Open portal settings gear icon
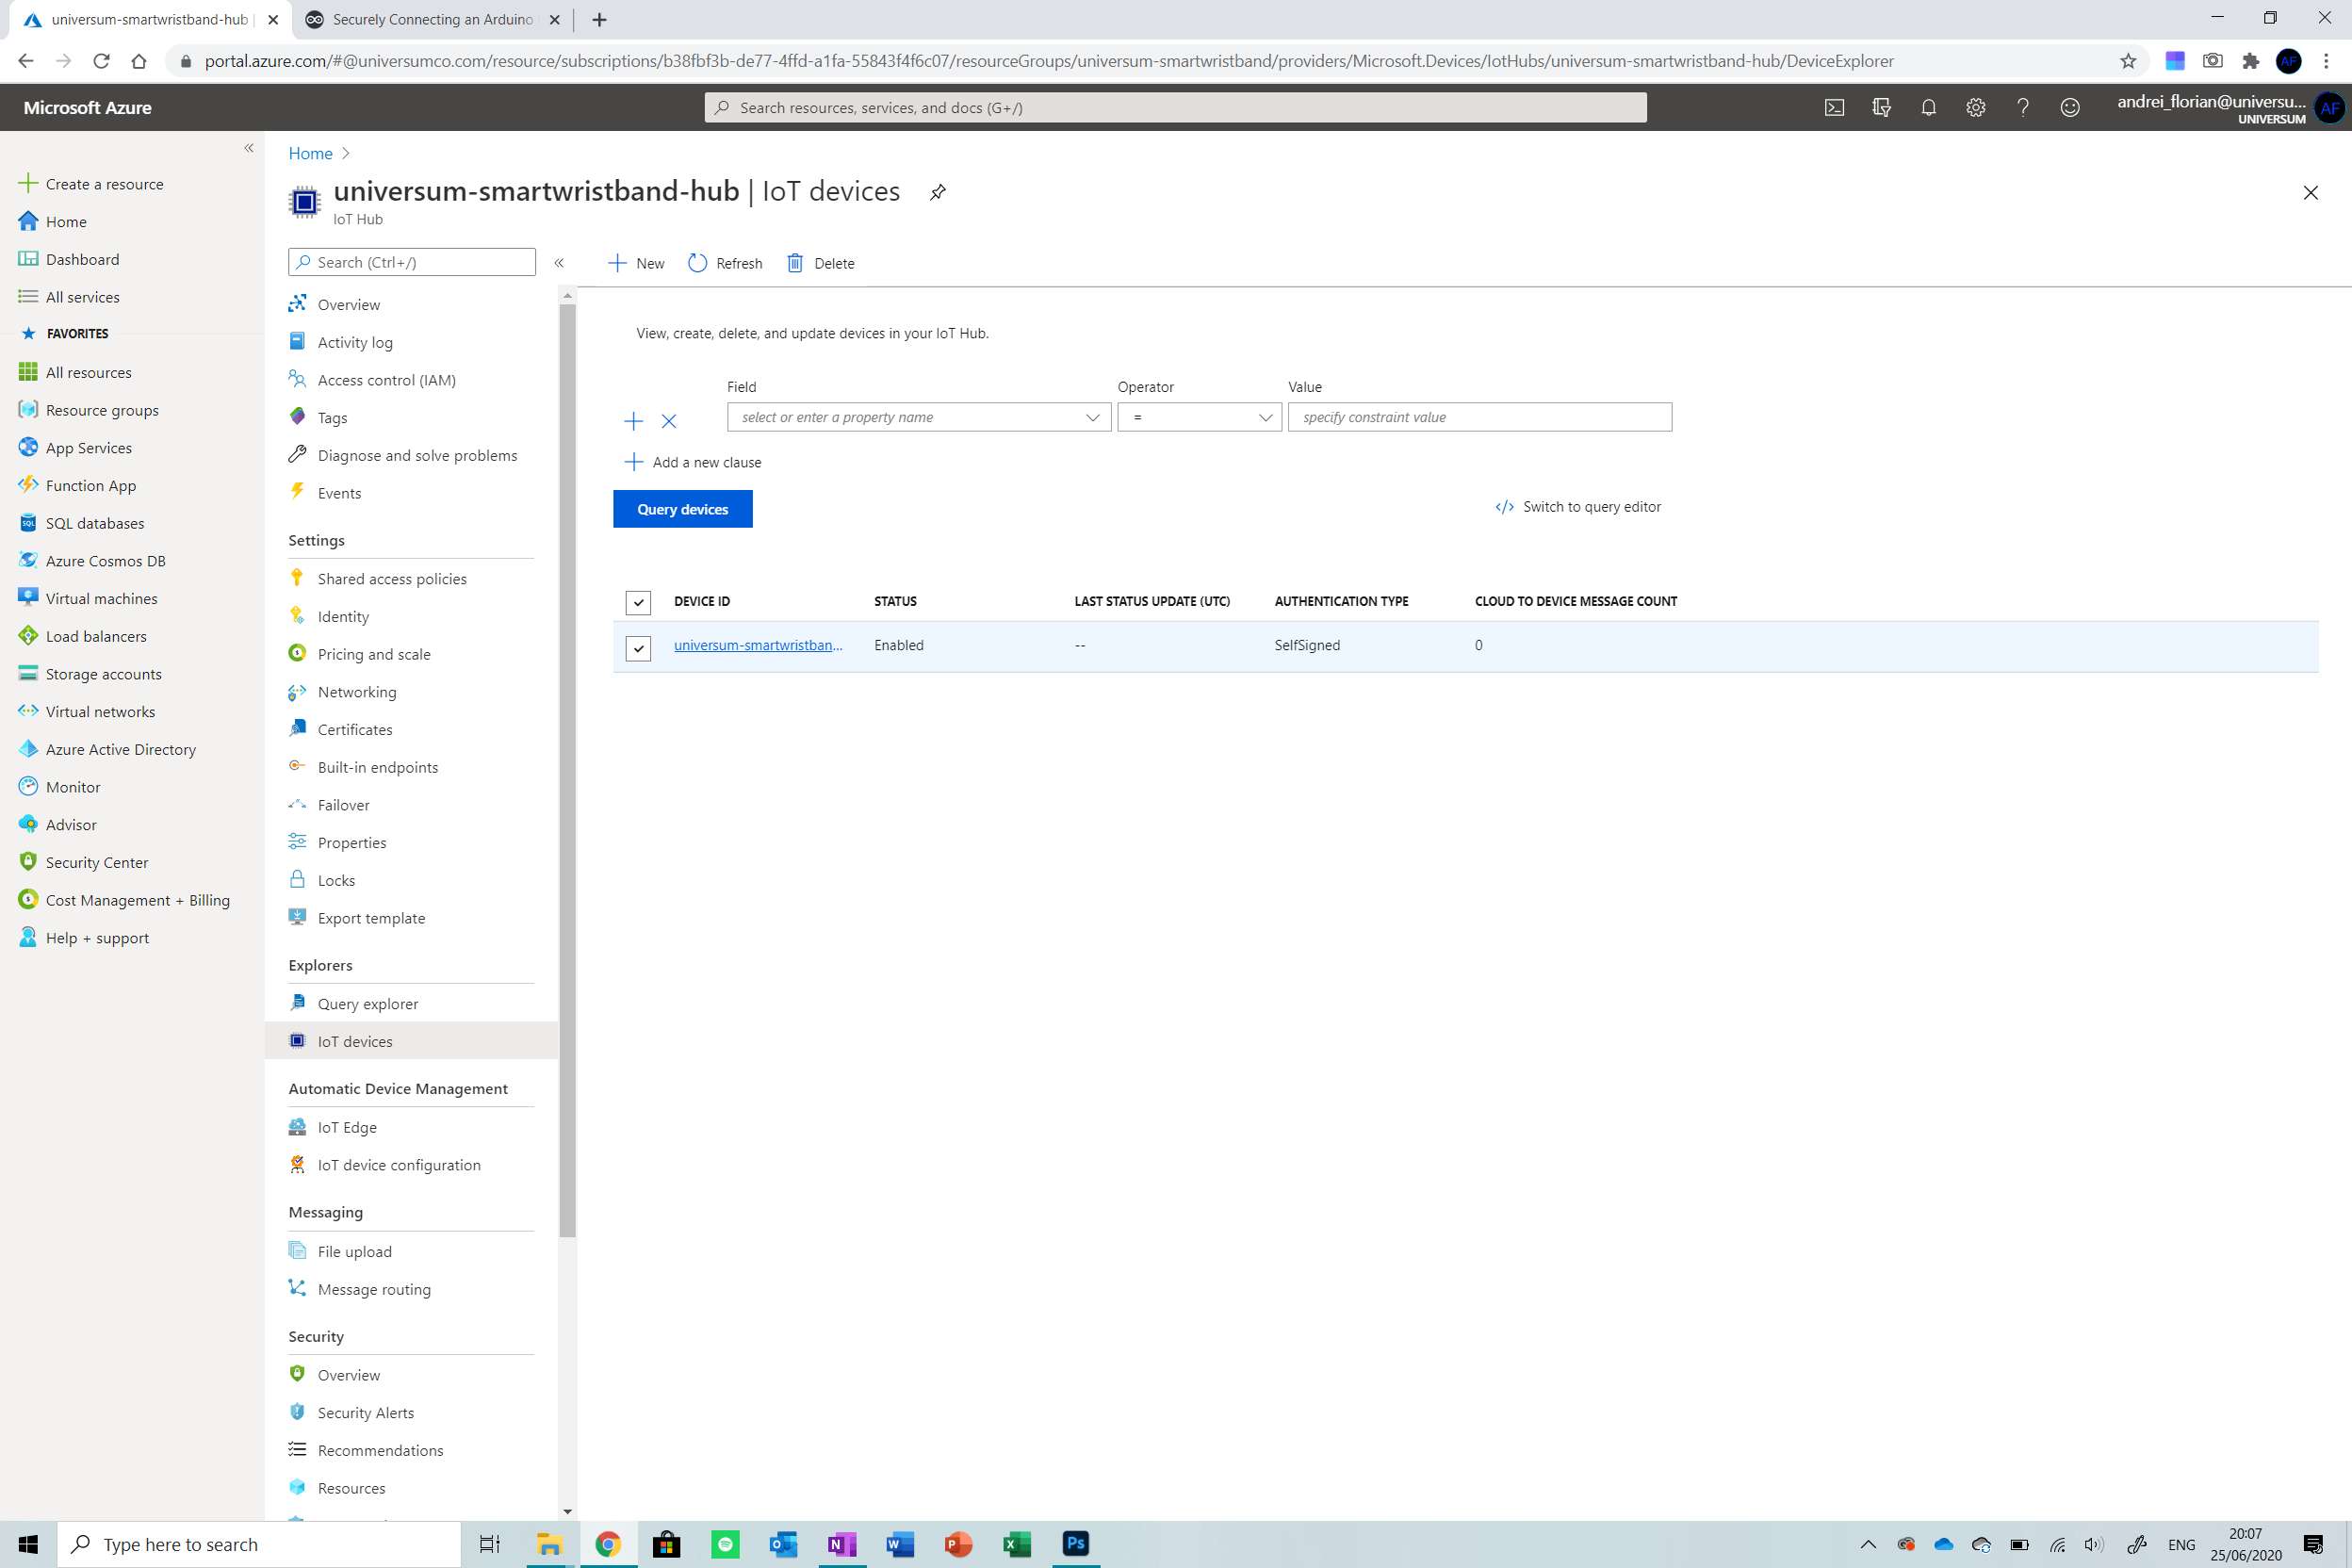This screenshot has width=2352, height=1568. [1975, 107]
